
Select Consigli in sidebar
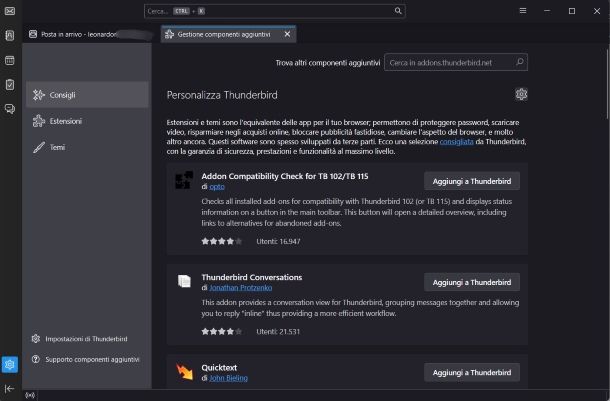(x=87, y=95)
